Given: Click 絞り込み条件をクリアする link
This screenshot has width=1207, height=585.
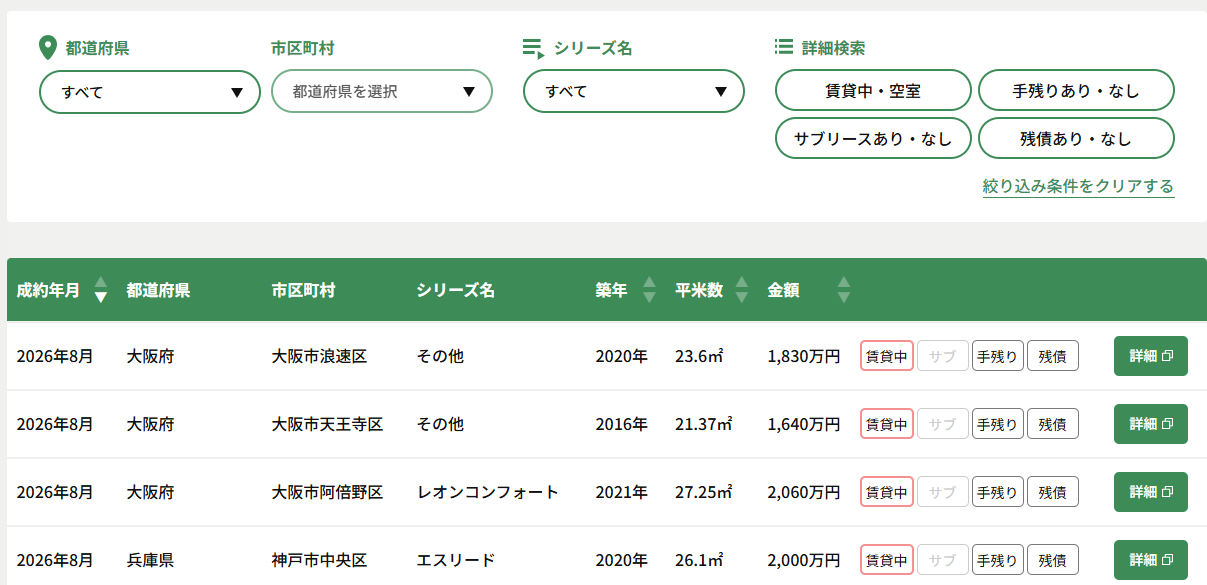Looking at the screenshot, I should (x=1078, y=186).
